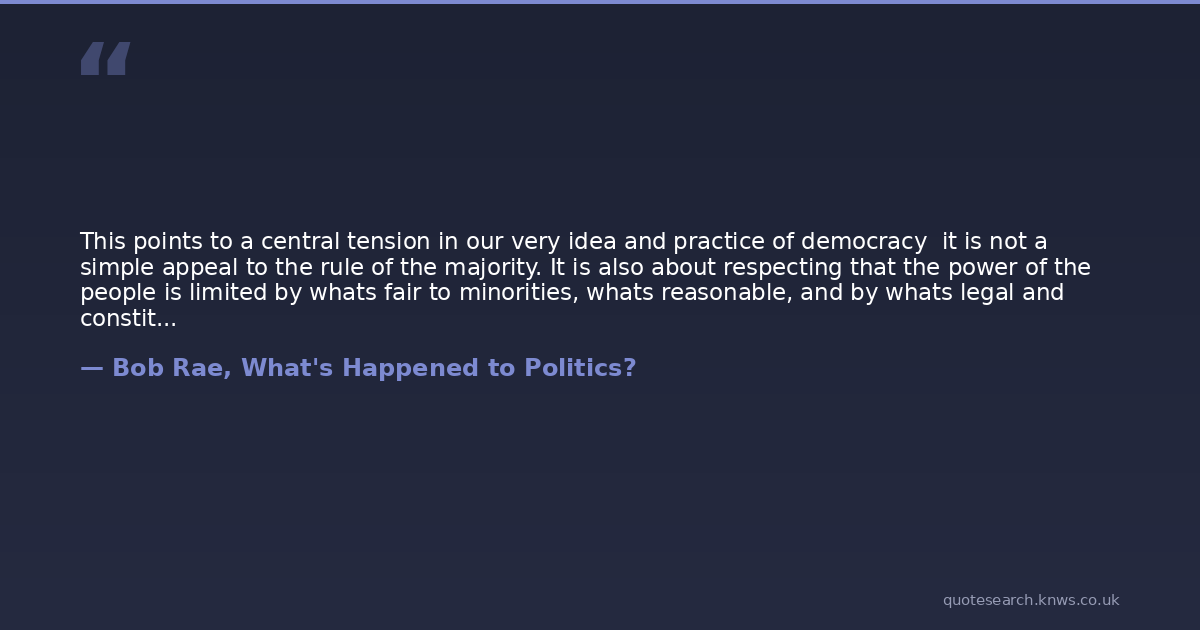Click the em dash before Bob Rae

91,368
